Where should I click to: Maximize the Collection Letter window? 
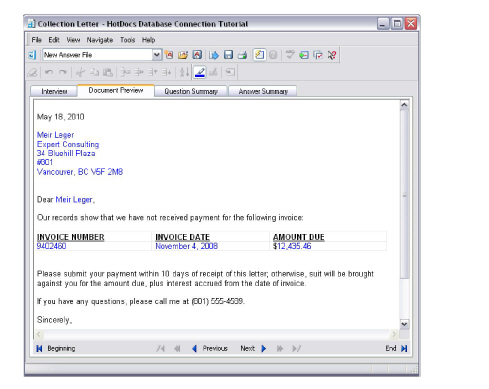(x=397, y=24)
